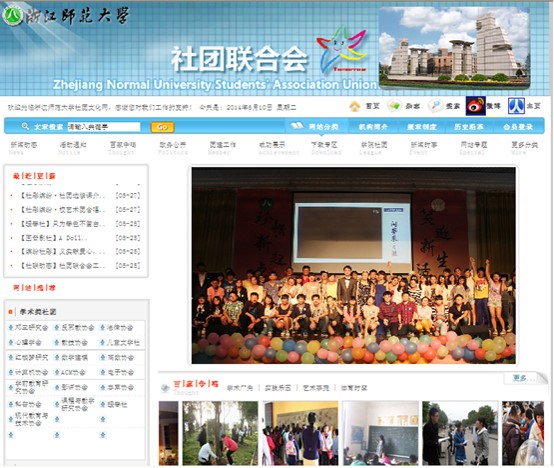Open the News navigation menu item

pyautogui.click(x=23, y=148)
